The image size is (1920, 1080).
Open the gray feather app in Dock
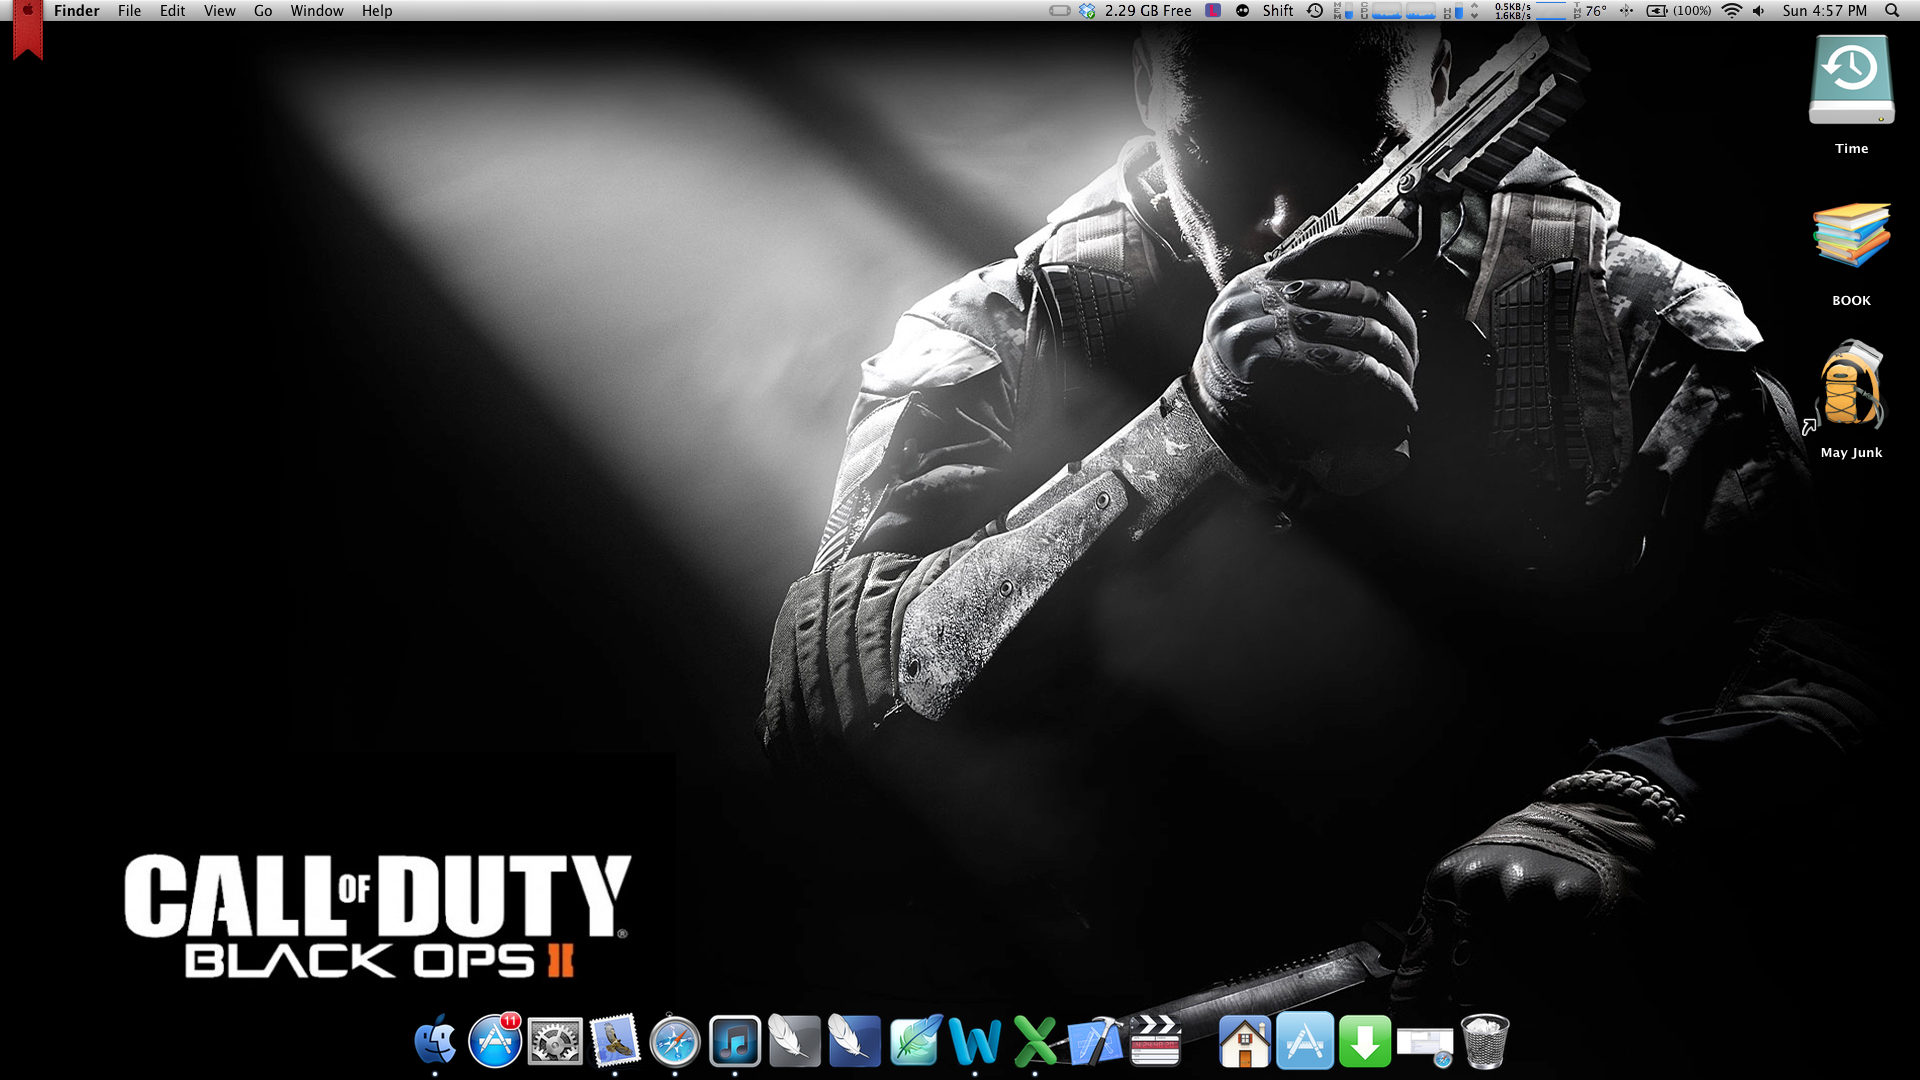(795, 1041)
